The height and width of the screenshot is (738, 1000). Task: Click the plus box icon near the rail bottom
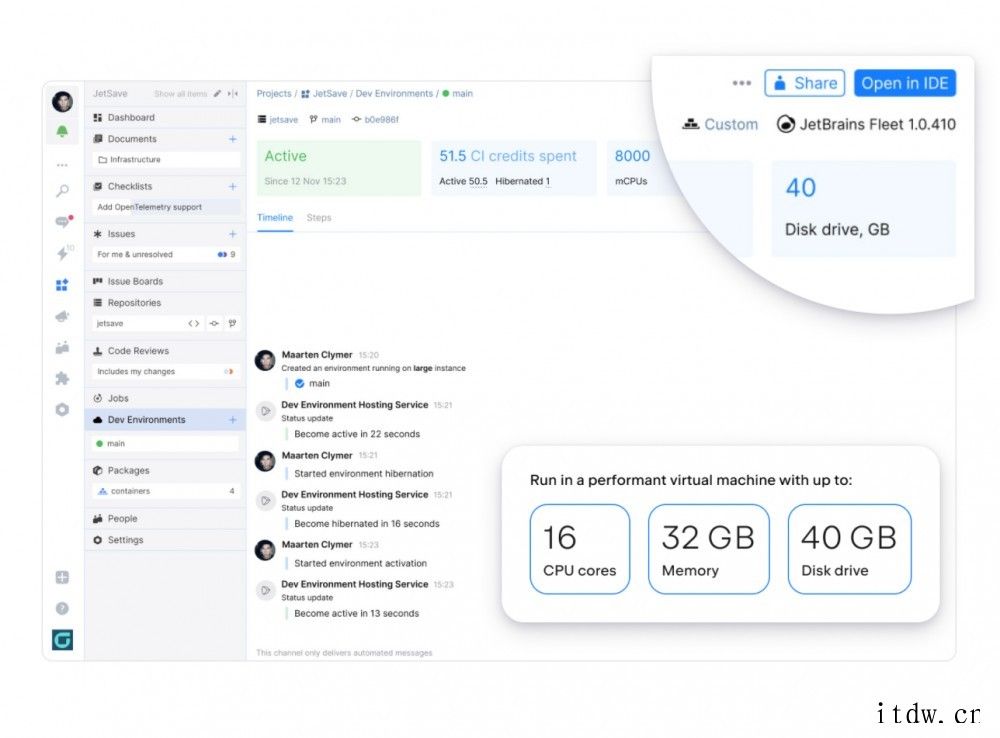[x=62, y=577]
